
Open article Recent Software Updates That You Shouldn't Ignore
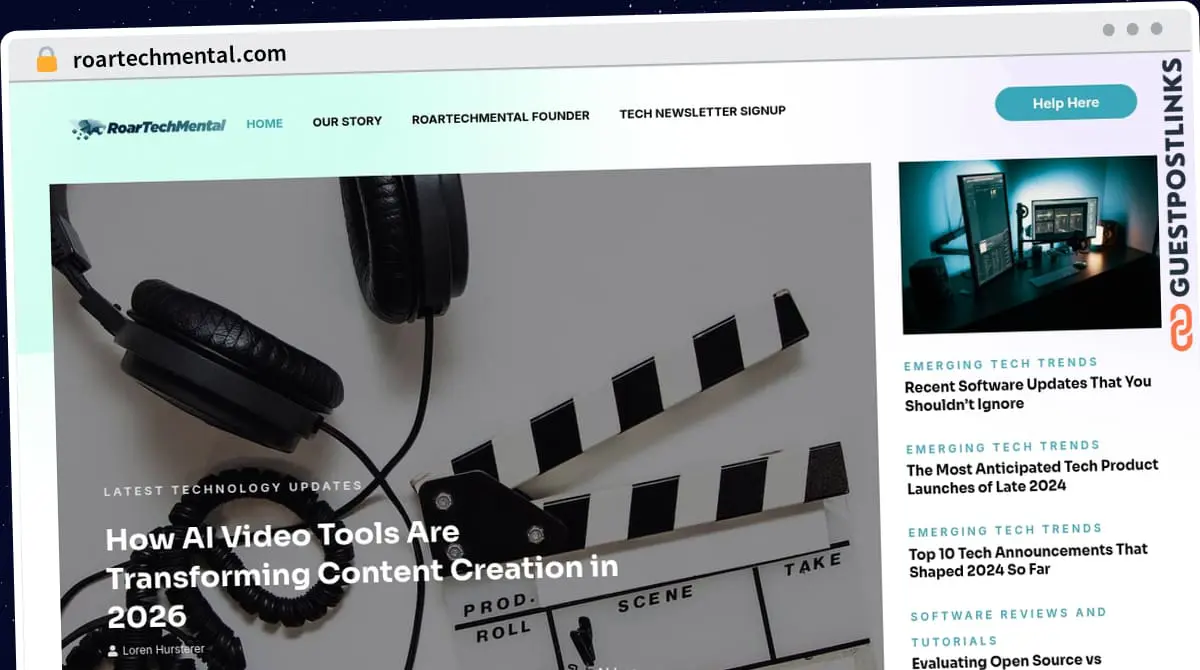1028,393
